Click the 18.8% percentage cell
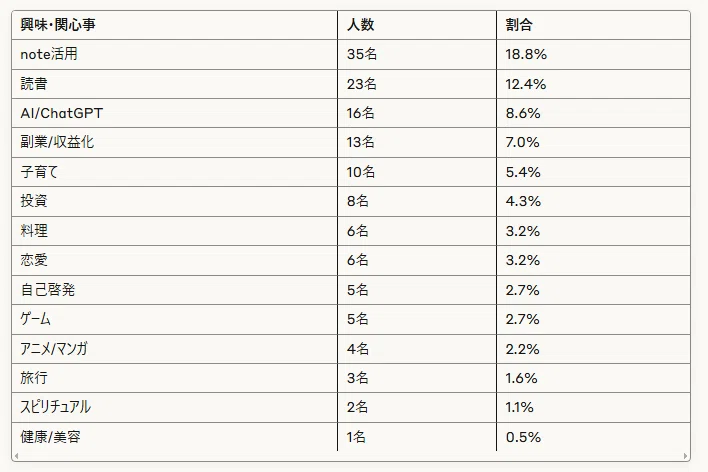 click(x=593, y=54)
